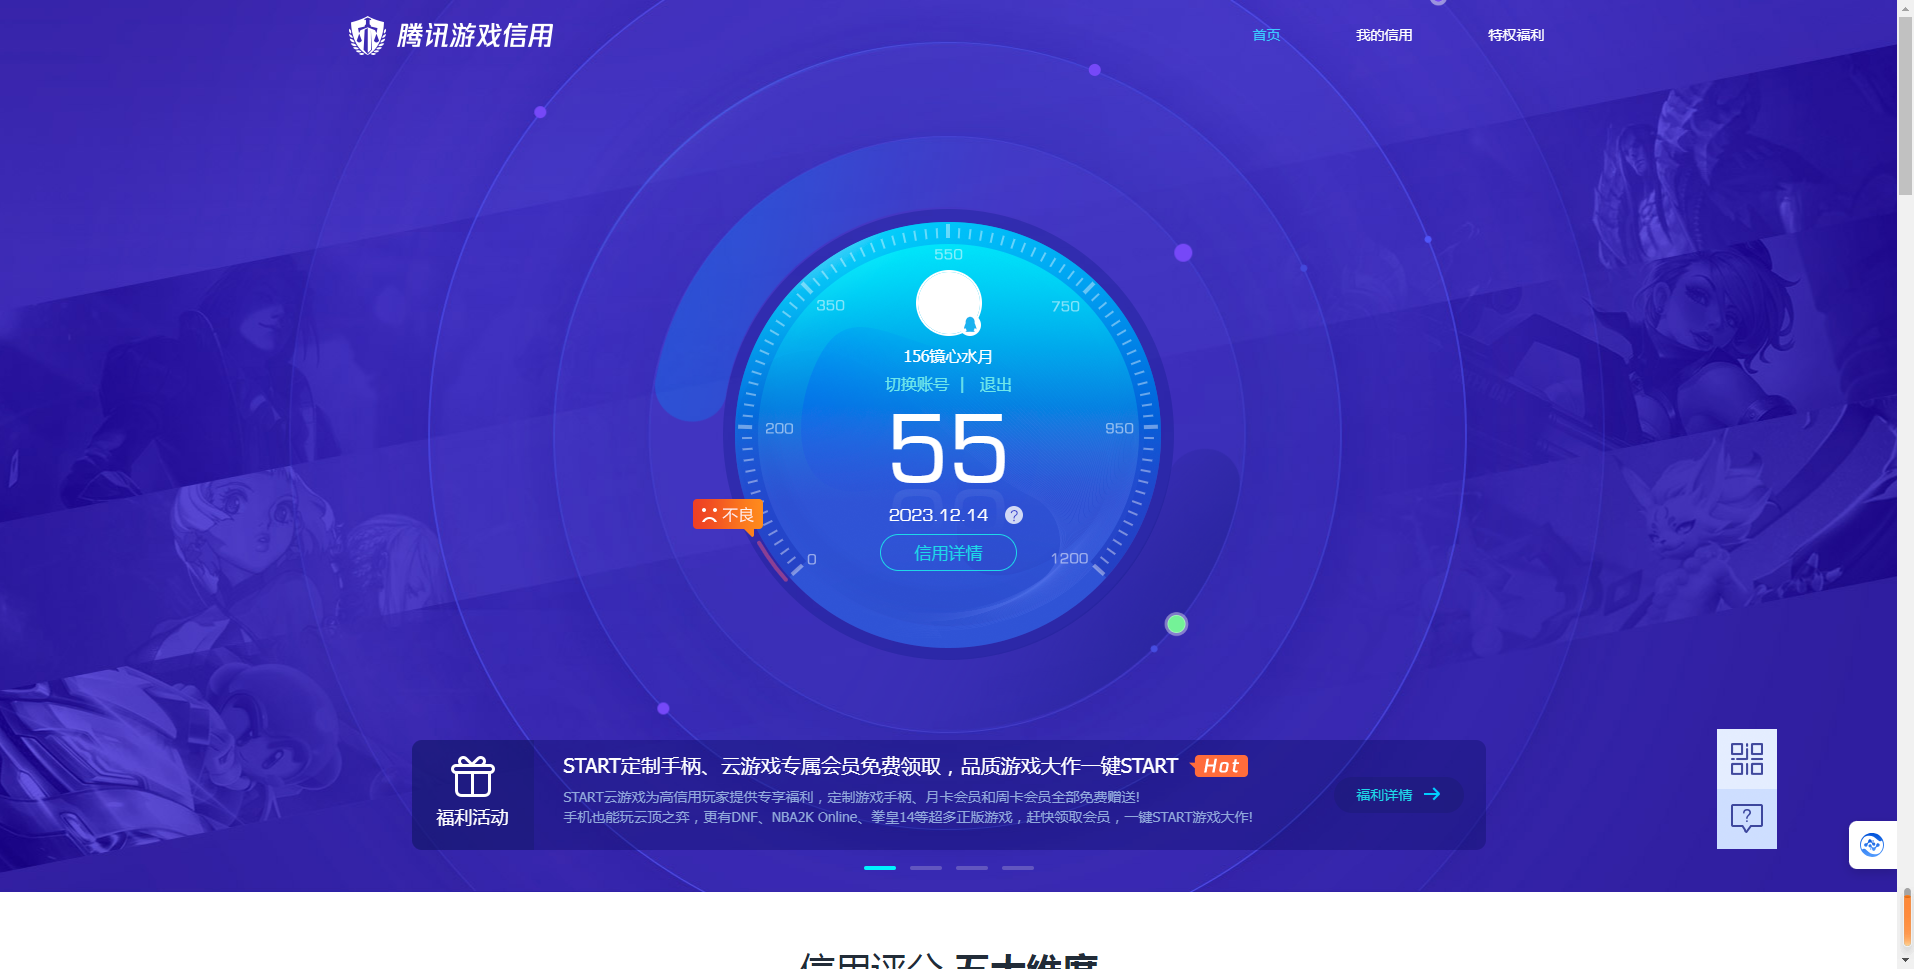Screen dimensions: 1914x969
Task: Open the help feedback chat icon
Action: (x=1747, y=819)
